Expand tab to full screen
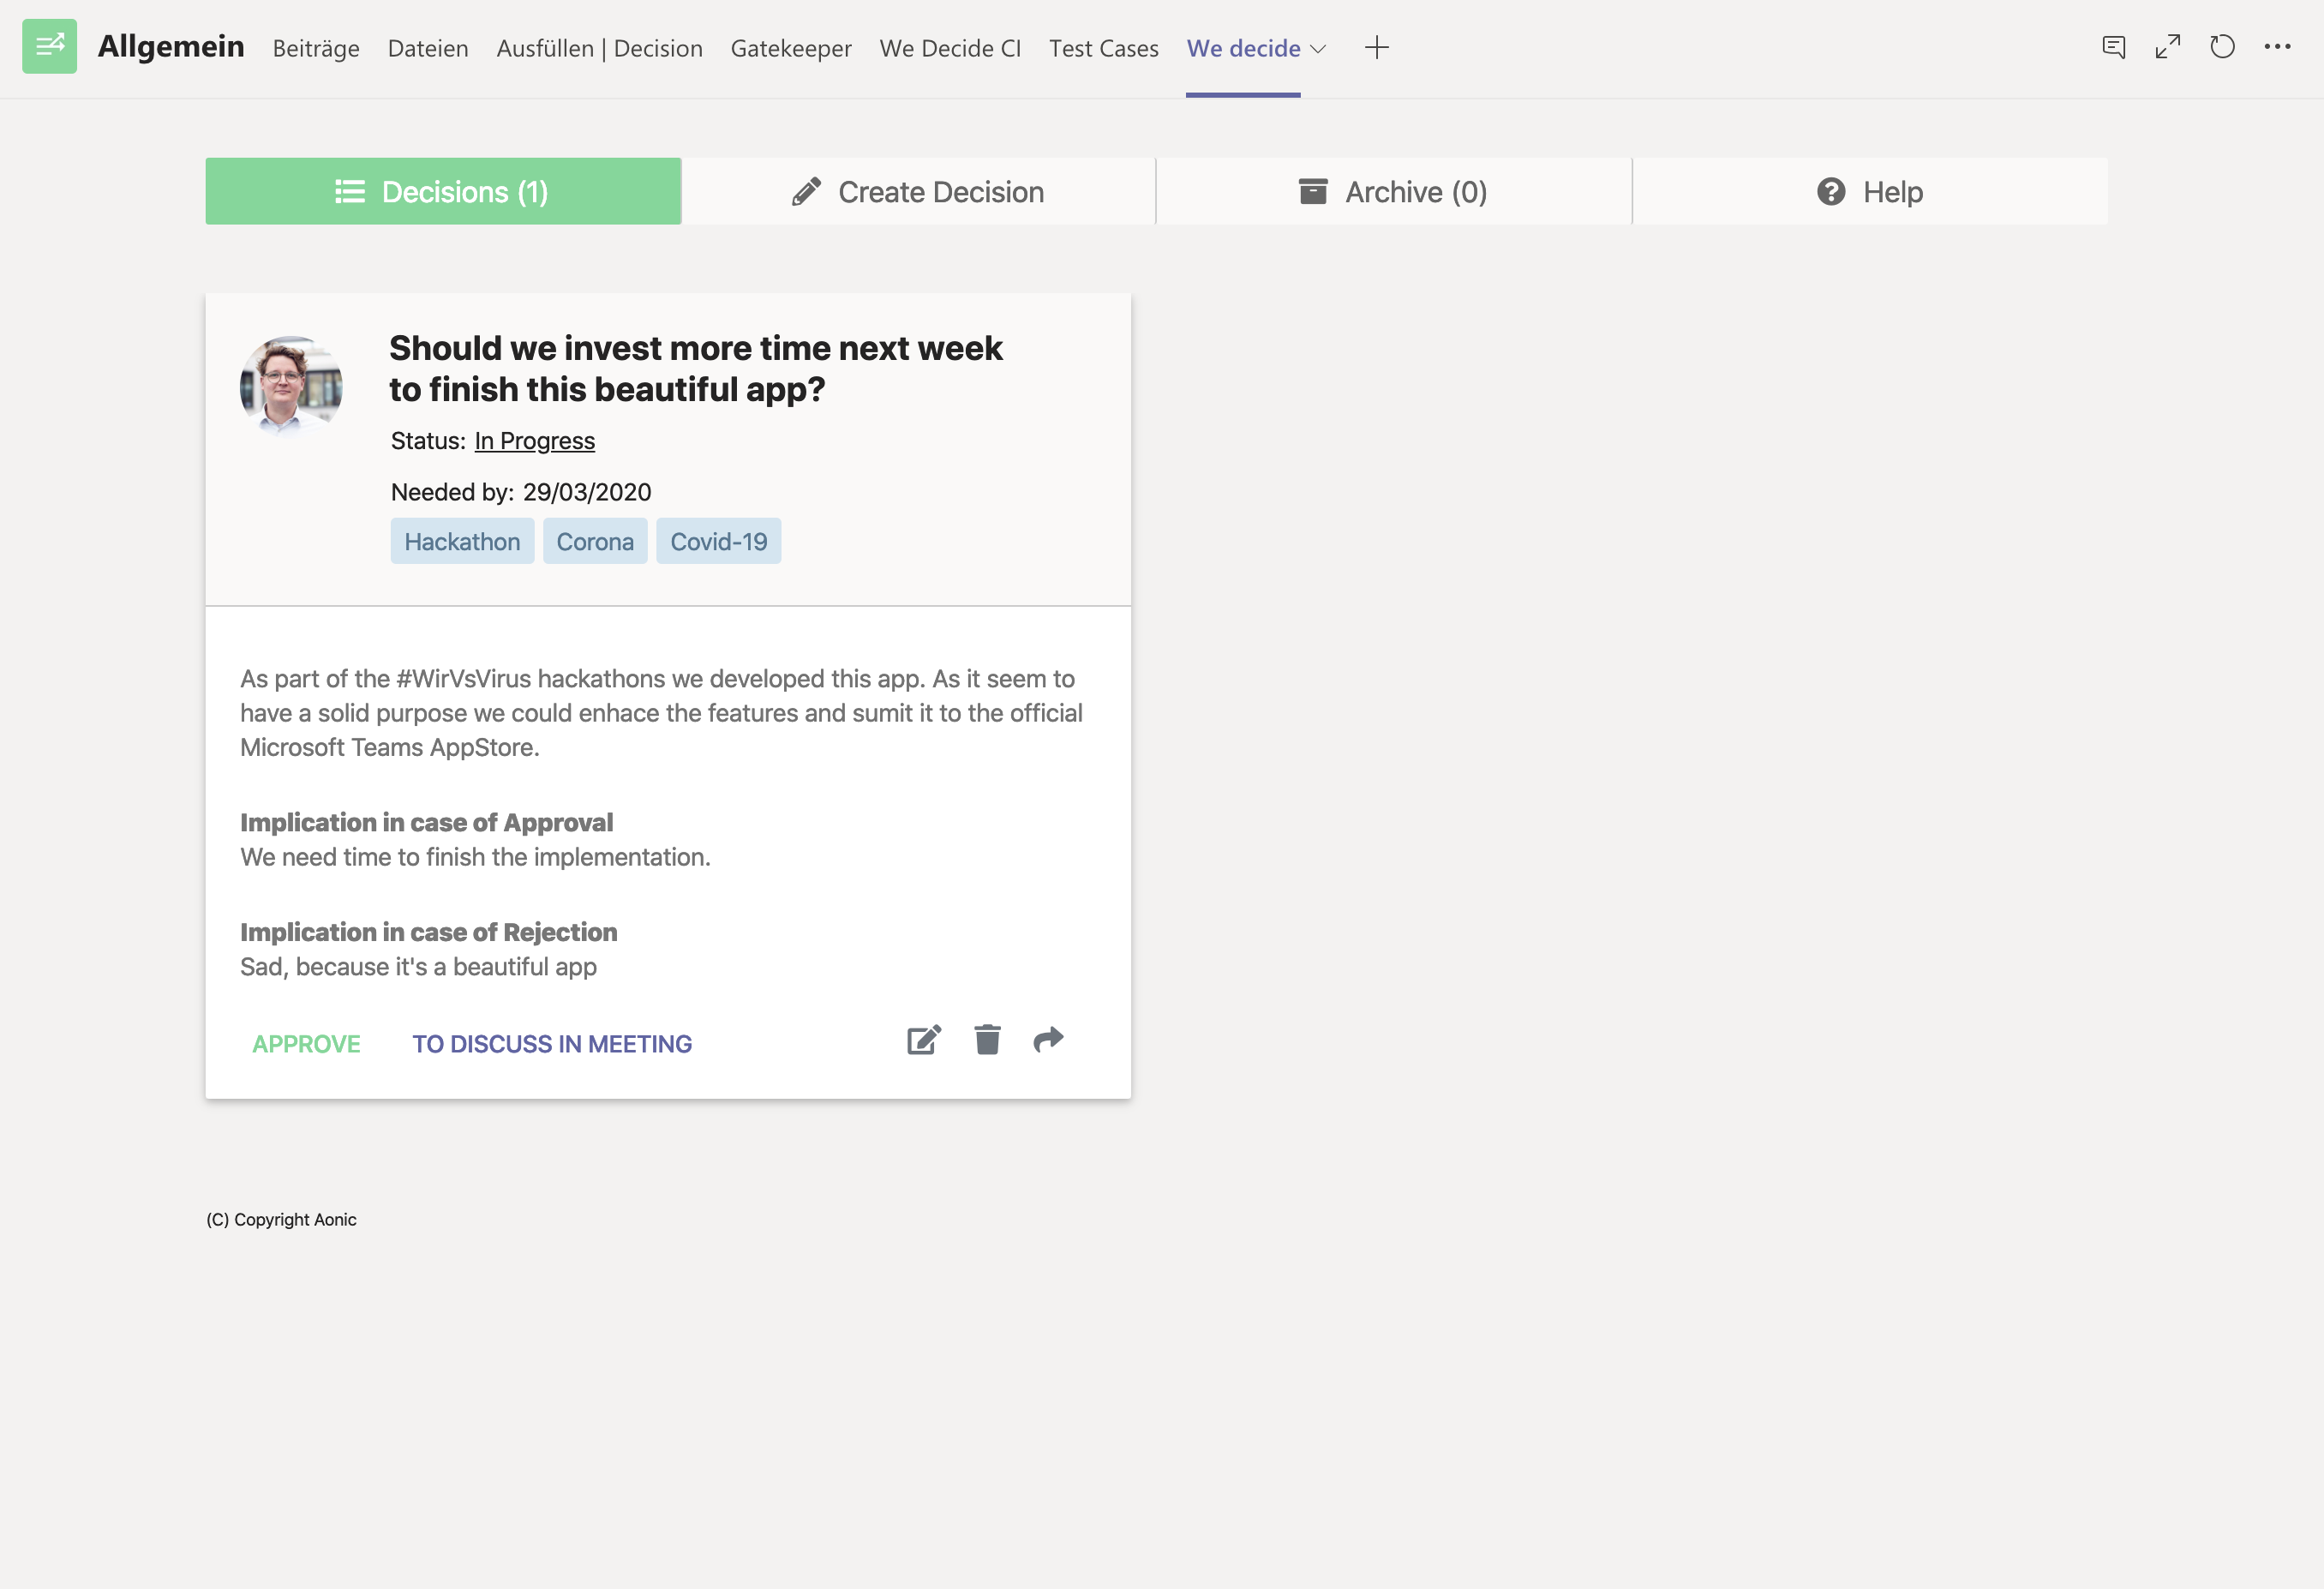The image size is (2324, 1589). point(2167,47)
